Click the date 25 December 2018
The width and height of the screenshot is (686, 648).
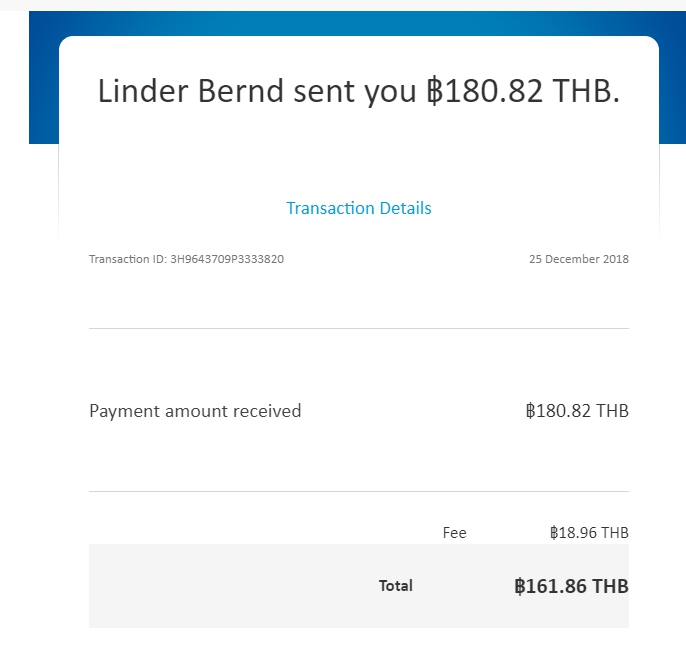[578, 259]
